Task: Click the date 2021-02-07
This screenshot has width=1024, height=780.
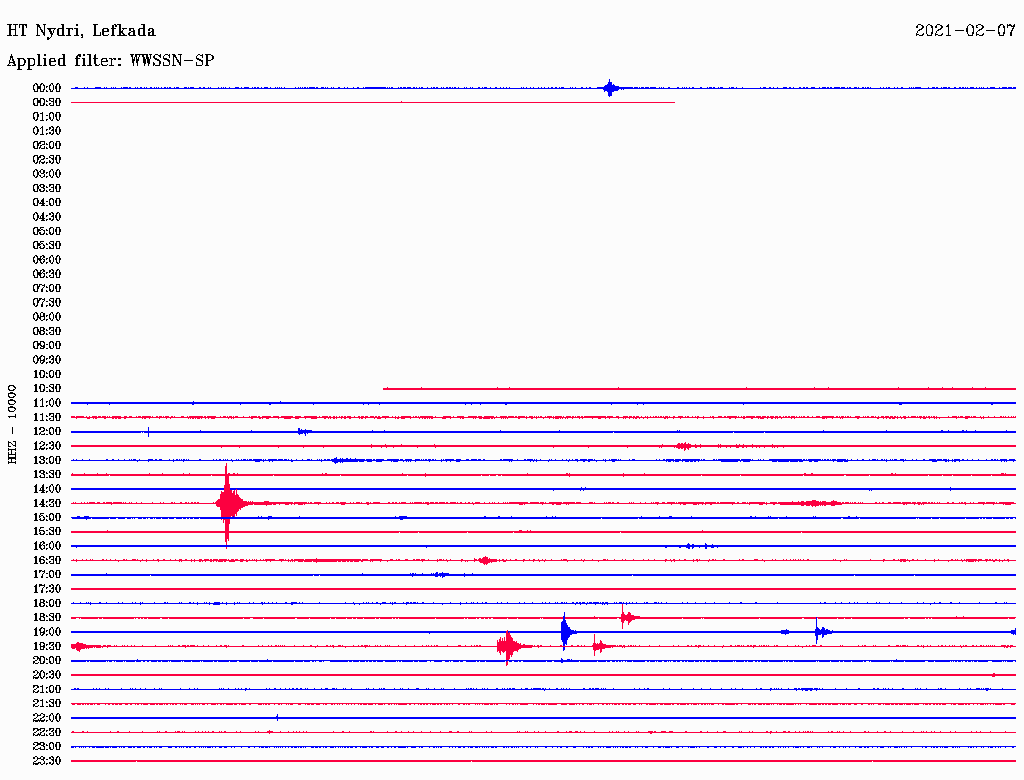Action: coord(965,31)
